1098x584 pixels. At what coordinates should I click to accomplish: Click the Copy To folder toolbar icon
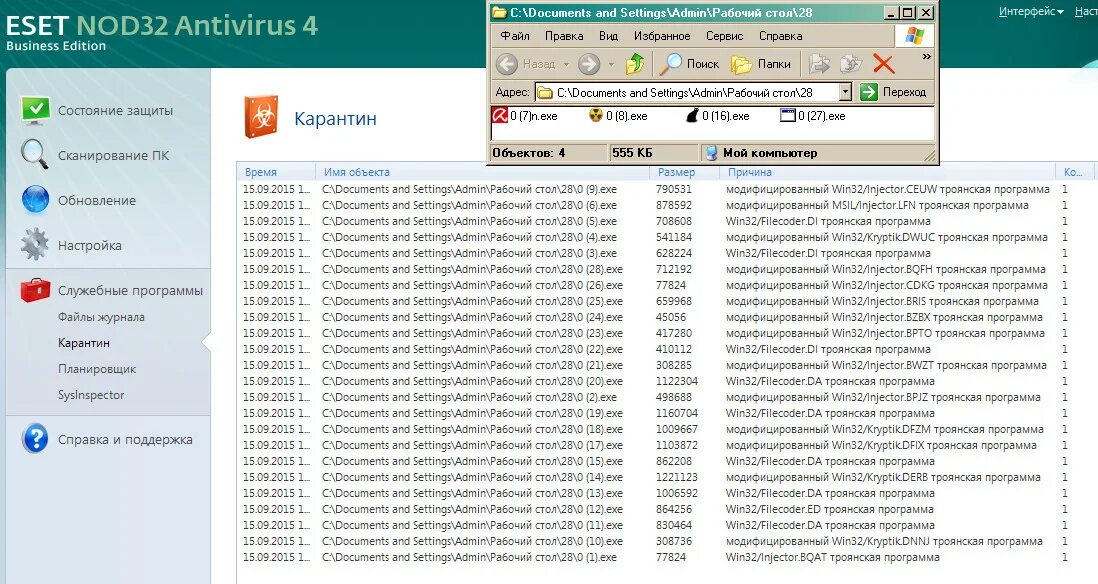(x=851, y=64)
